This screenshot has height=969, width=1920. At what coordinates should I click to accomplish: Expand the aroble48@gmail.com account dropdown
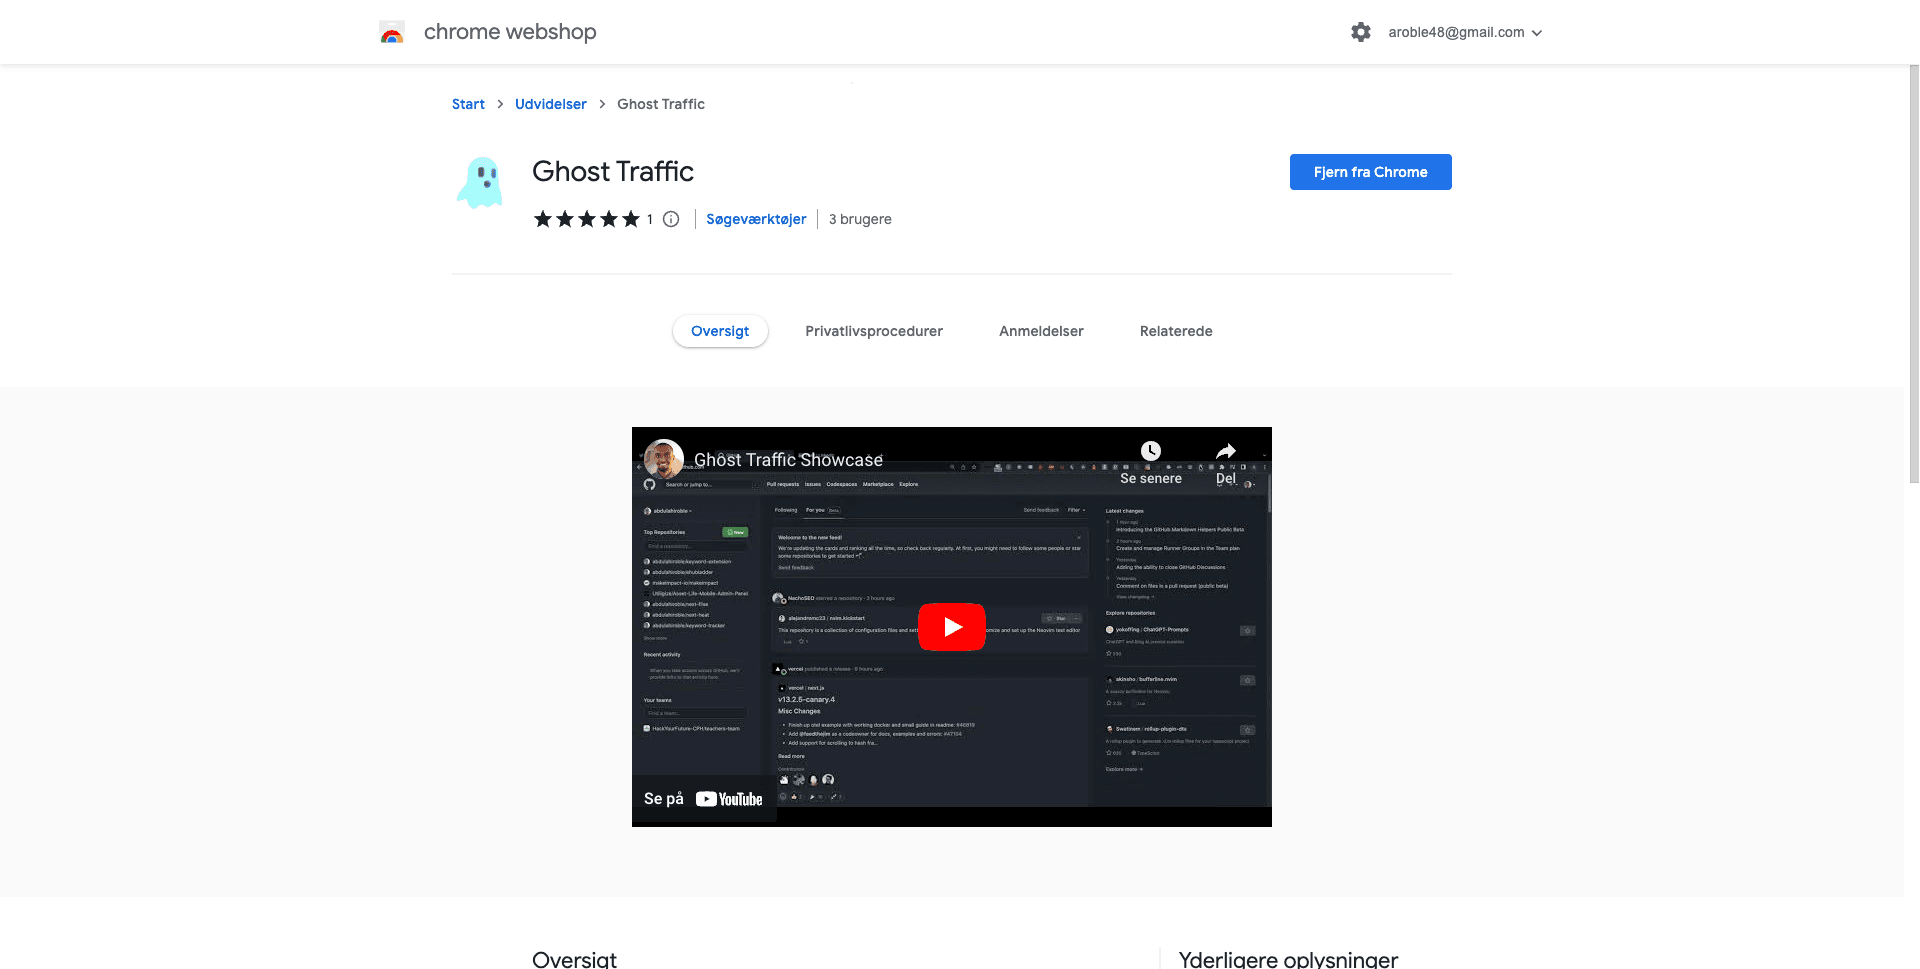[1465, 32]
